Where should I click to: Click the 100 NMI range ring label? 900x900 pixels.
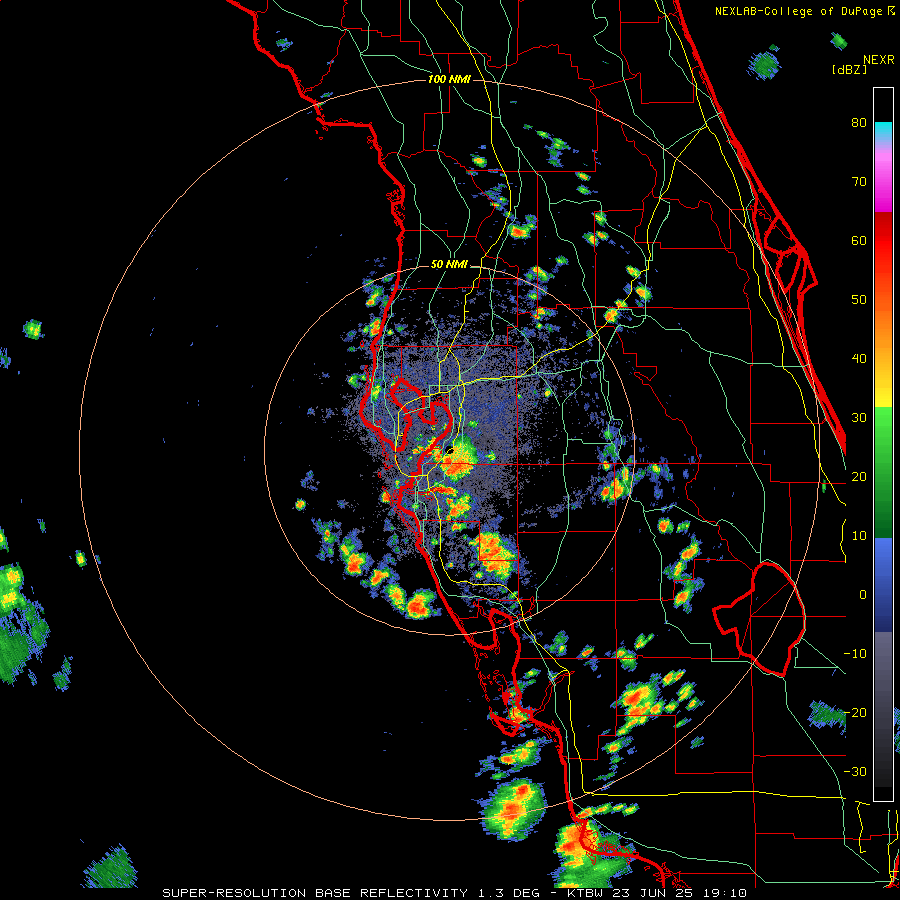pos(449,79)
